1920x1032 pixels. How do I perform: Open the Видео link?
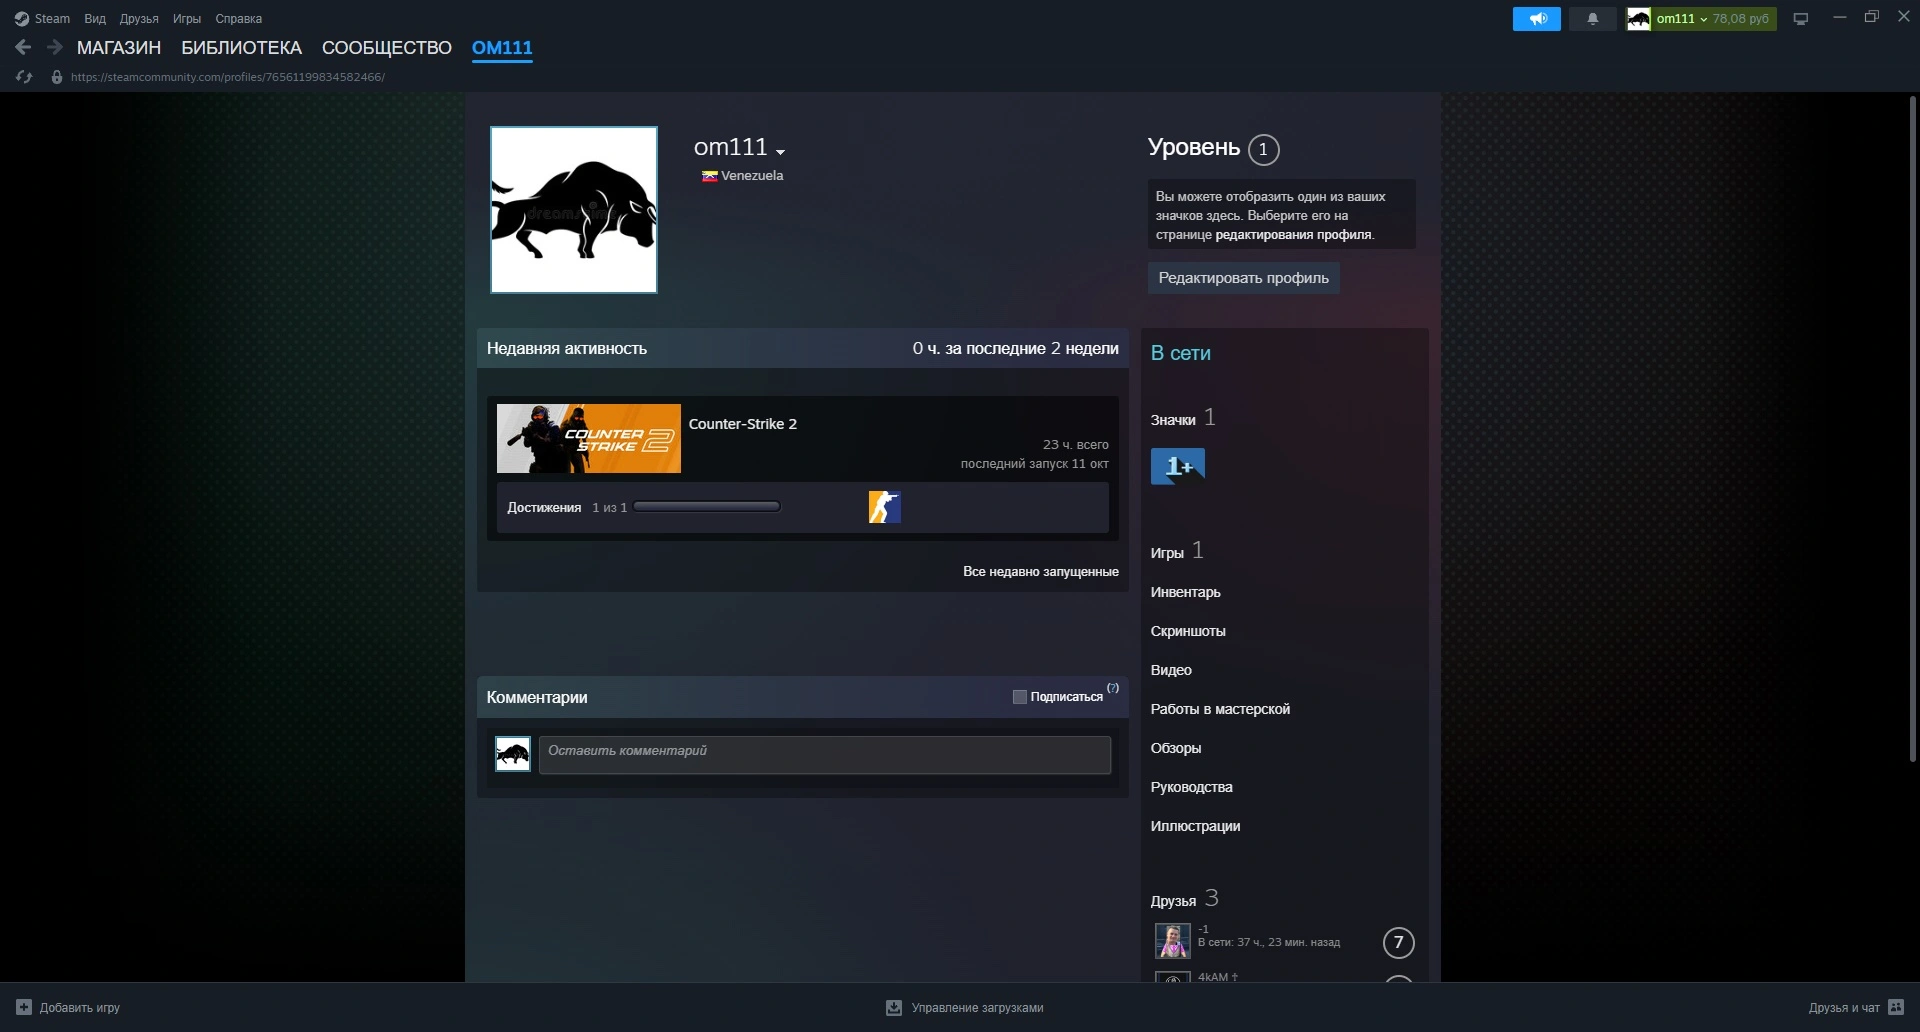pos(1171,670)
